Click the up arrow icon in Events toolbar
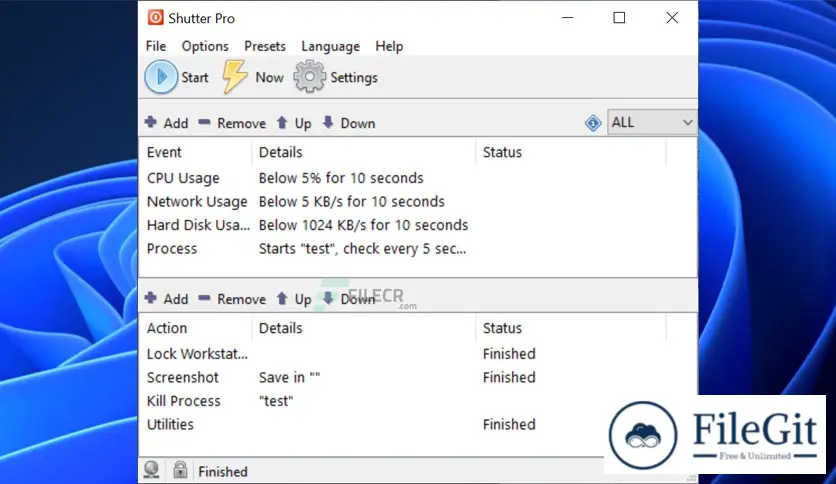 (x=282, y=123)
